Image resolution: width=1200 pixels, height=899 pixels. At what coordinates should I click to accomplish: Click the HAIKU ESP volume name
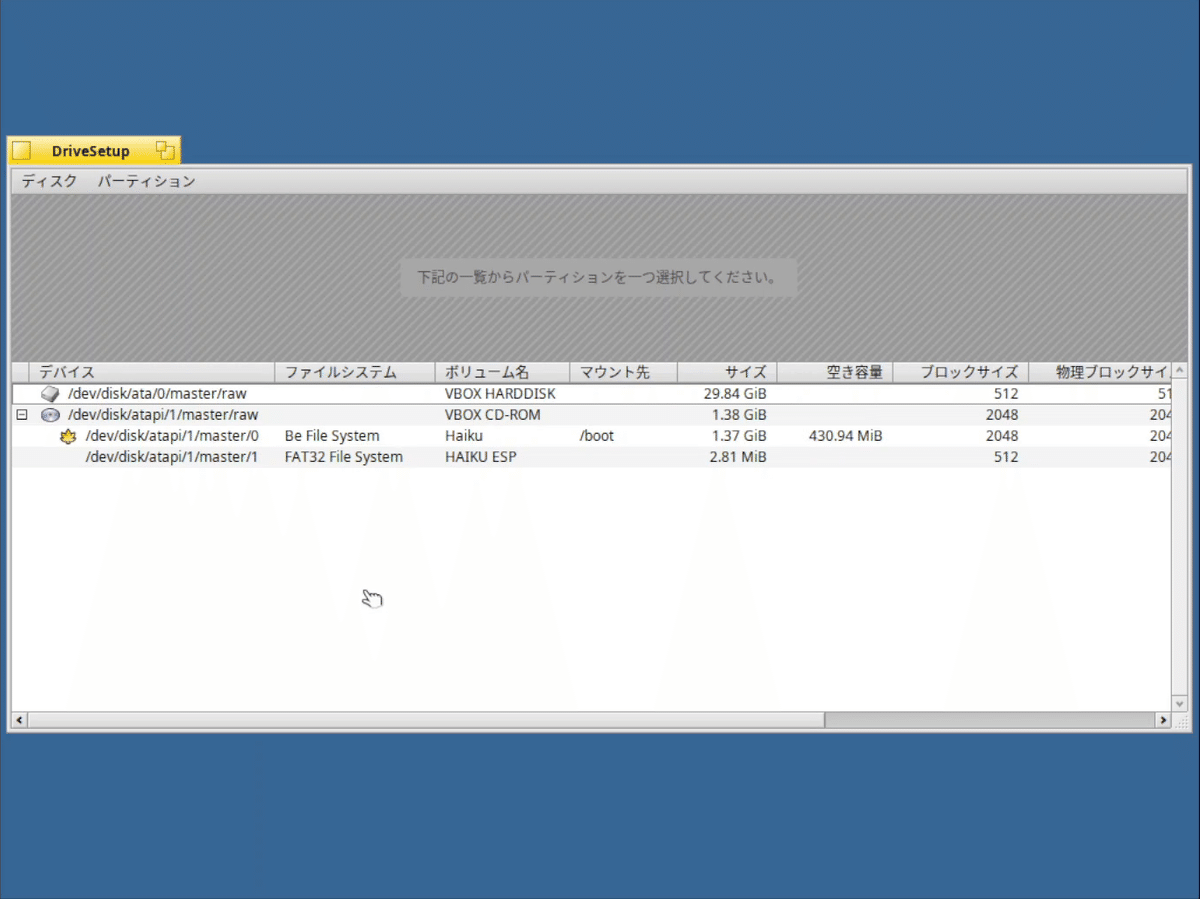pyautogui.click(x=481, y=457)
